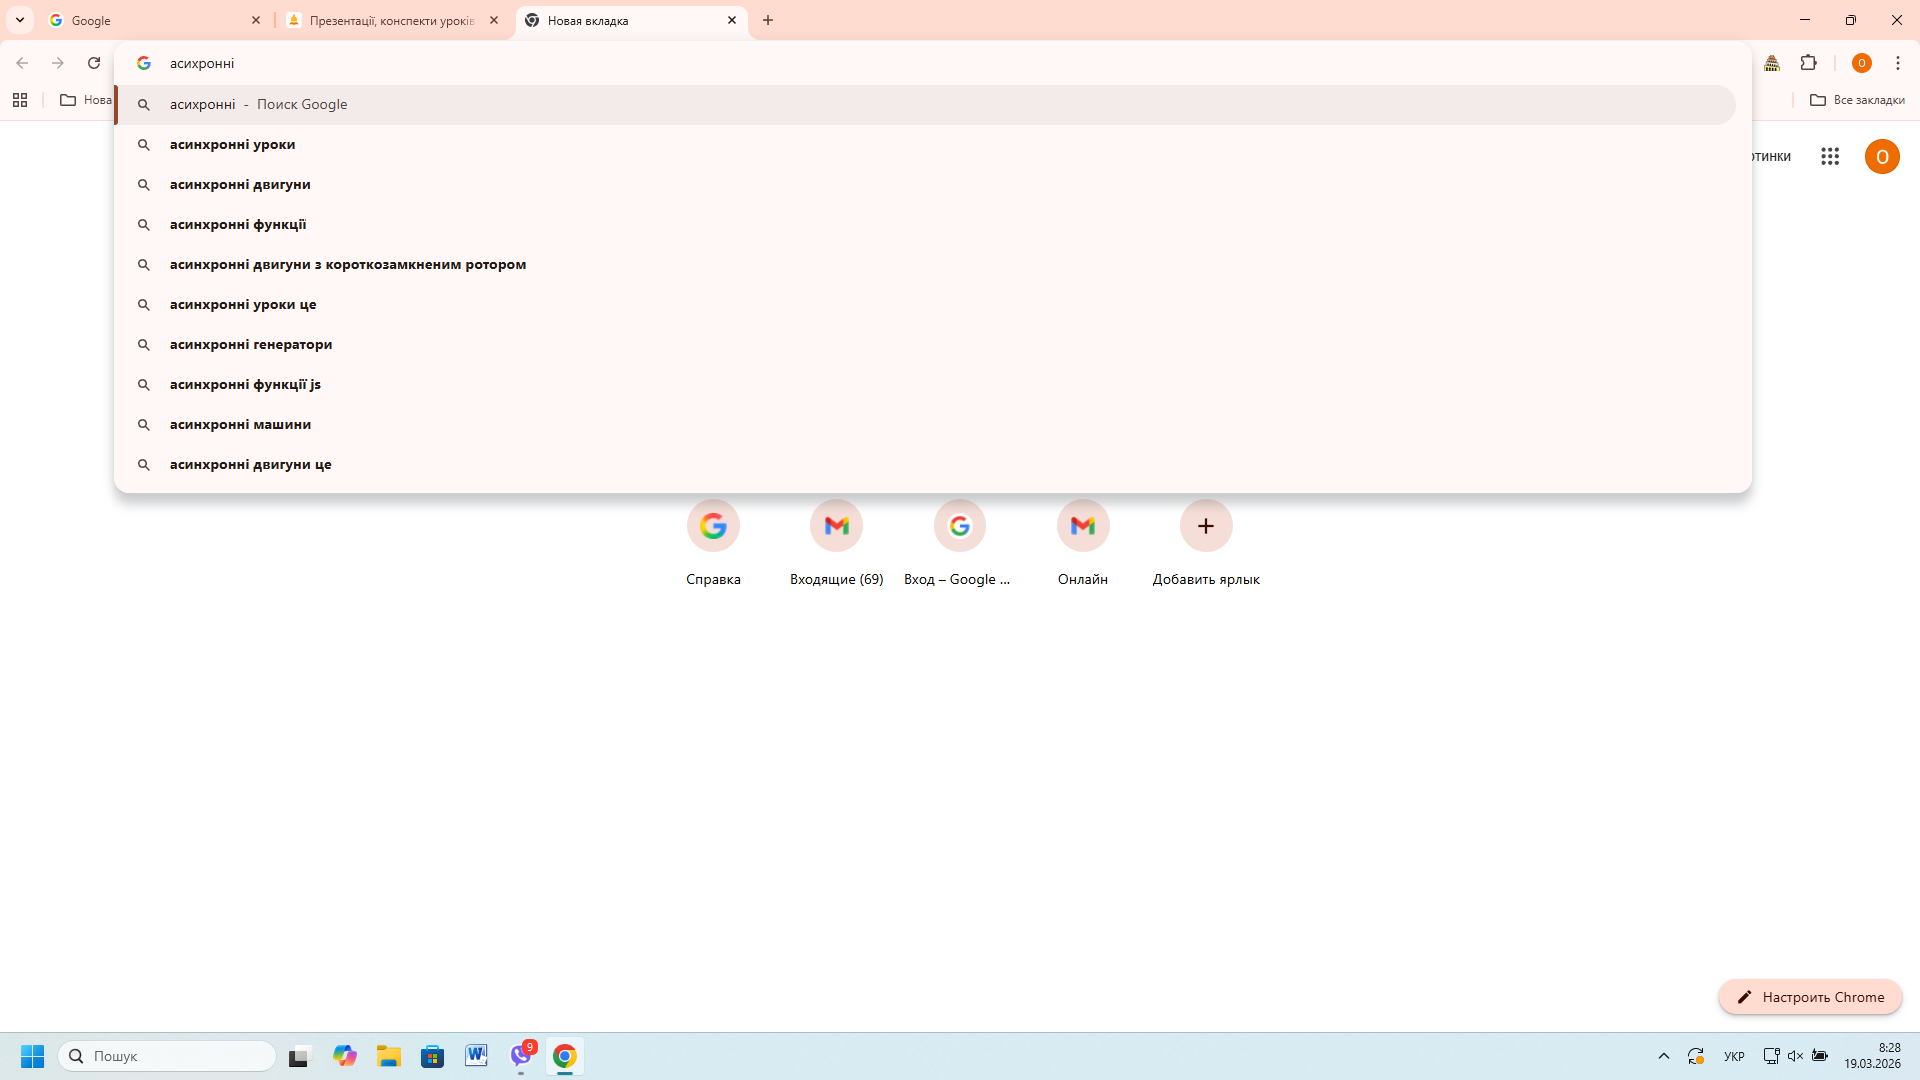
Task: Select suggestion асинхронні уроки
Action: [232, 144]
